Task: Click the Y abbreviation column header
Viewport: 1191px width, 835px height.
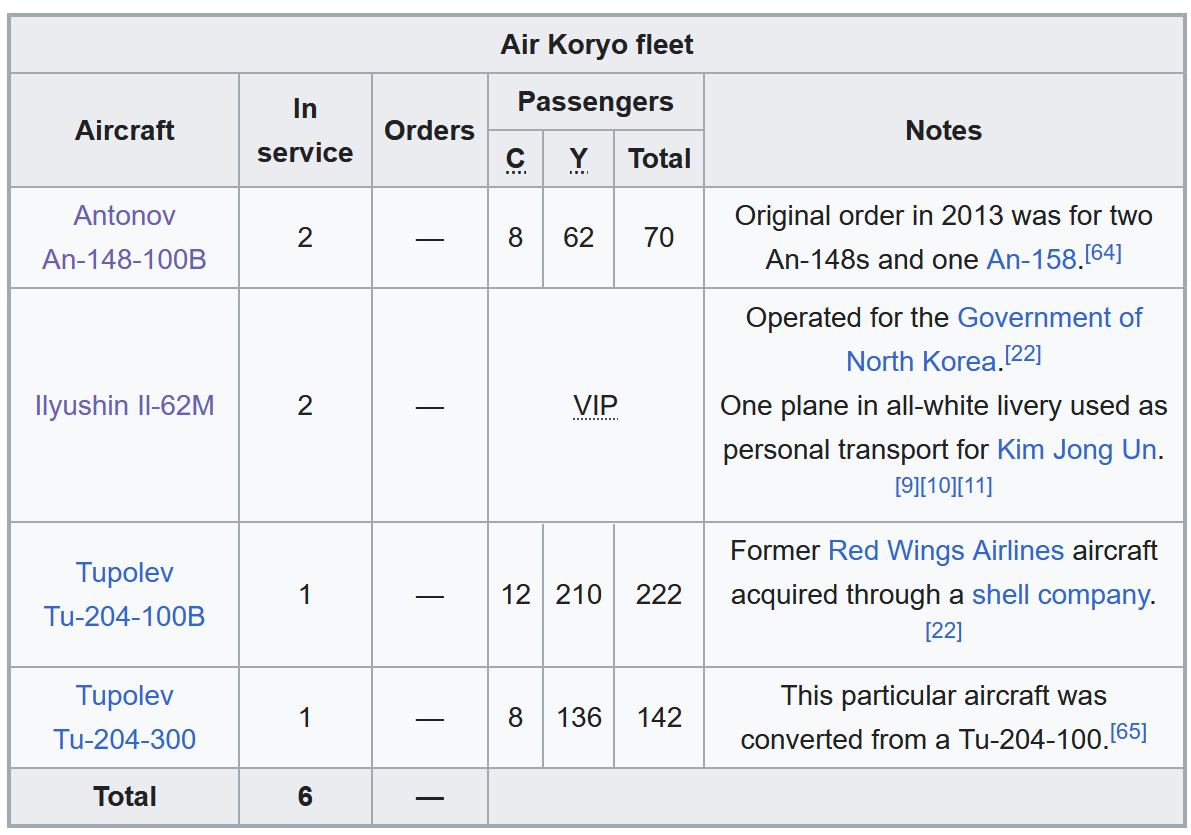Action: tap(578, 159)
